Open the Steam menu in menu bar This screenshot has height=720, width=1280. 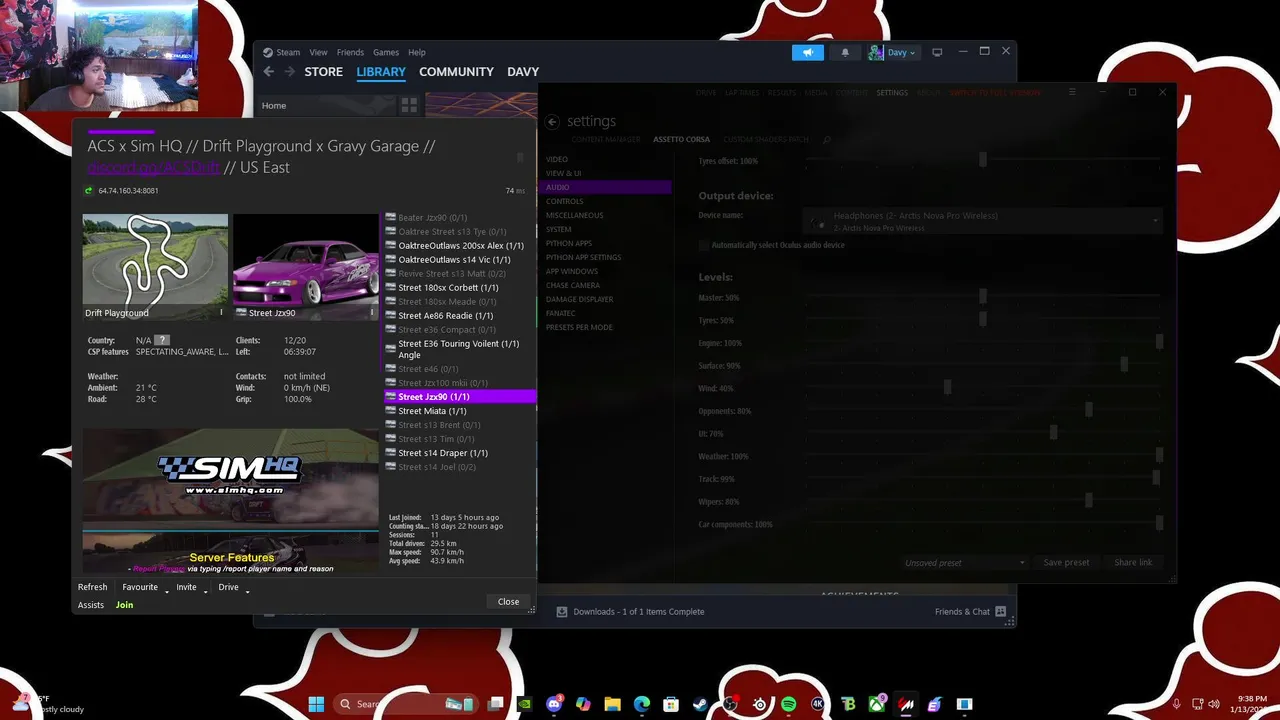coord(288,52)
